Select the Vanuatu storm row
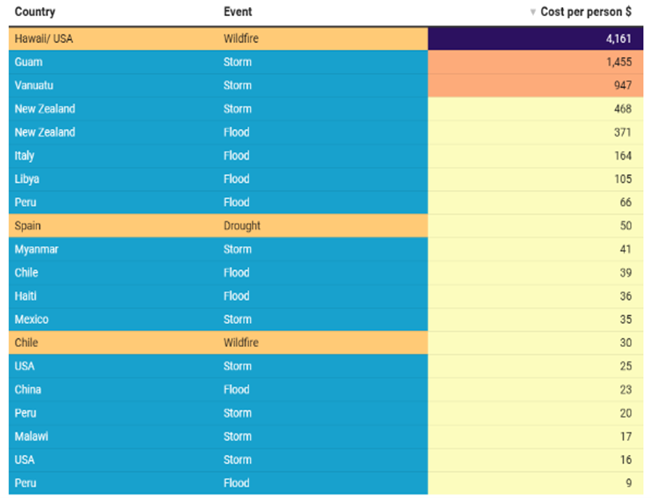This screenshot has width=651, height=498. (x=326, y=86)
